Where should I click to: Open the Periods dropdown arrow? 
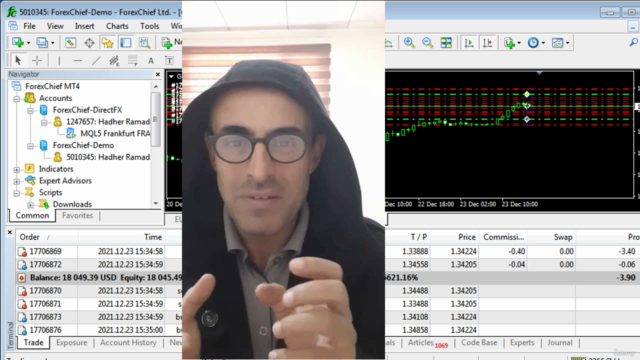click(x=543, y=43)
